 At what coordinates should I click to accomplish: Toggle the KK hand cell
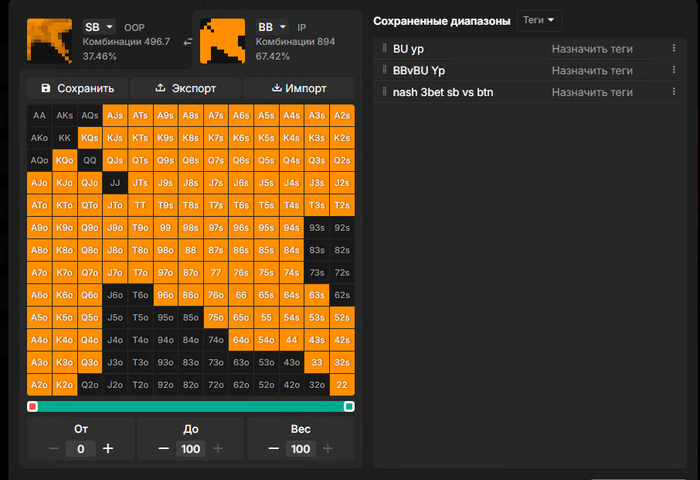(x=65, y=138)
